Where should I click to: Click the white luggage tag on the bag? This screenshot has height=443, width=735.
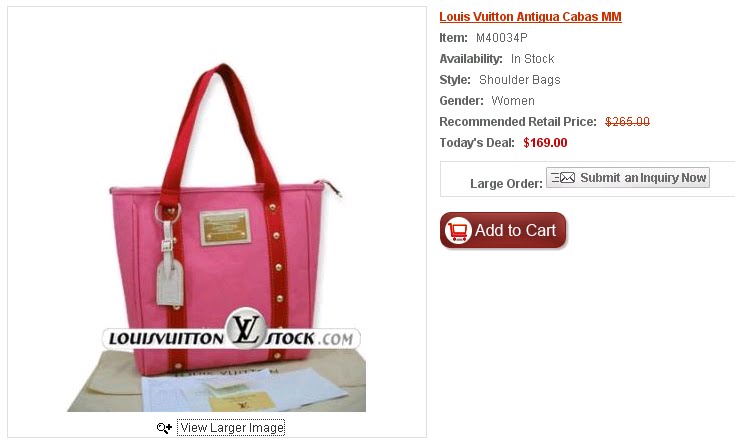coord(170,279)
